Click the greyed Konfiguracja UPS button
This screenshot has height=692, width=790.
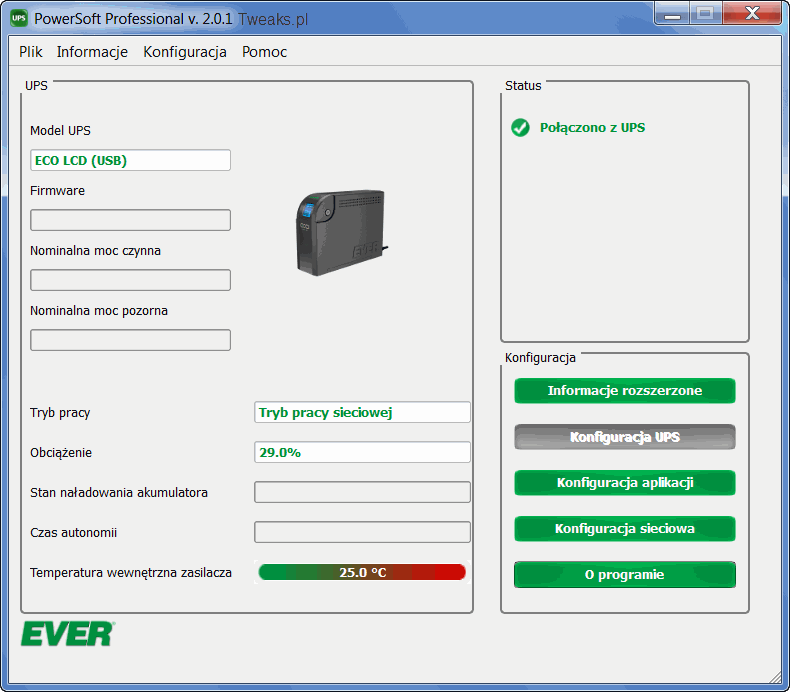tap(625, 437)
